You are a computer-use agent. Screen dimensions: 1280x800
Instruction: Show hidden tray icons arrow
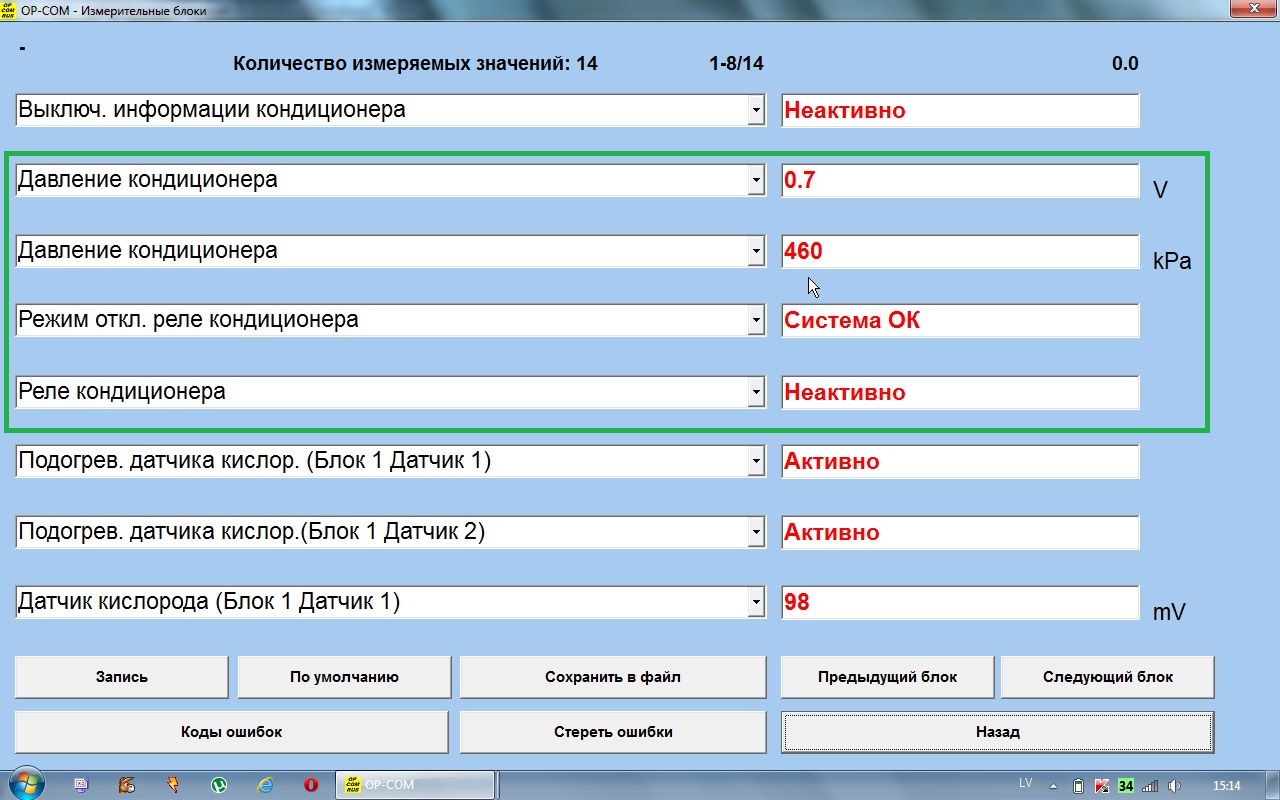pyautogui.click(x=1054, y=785)
